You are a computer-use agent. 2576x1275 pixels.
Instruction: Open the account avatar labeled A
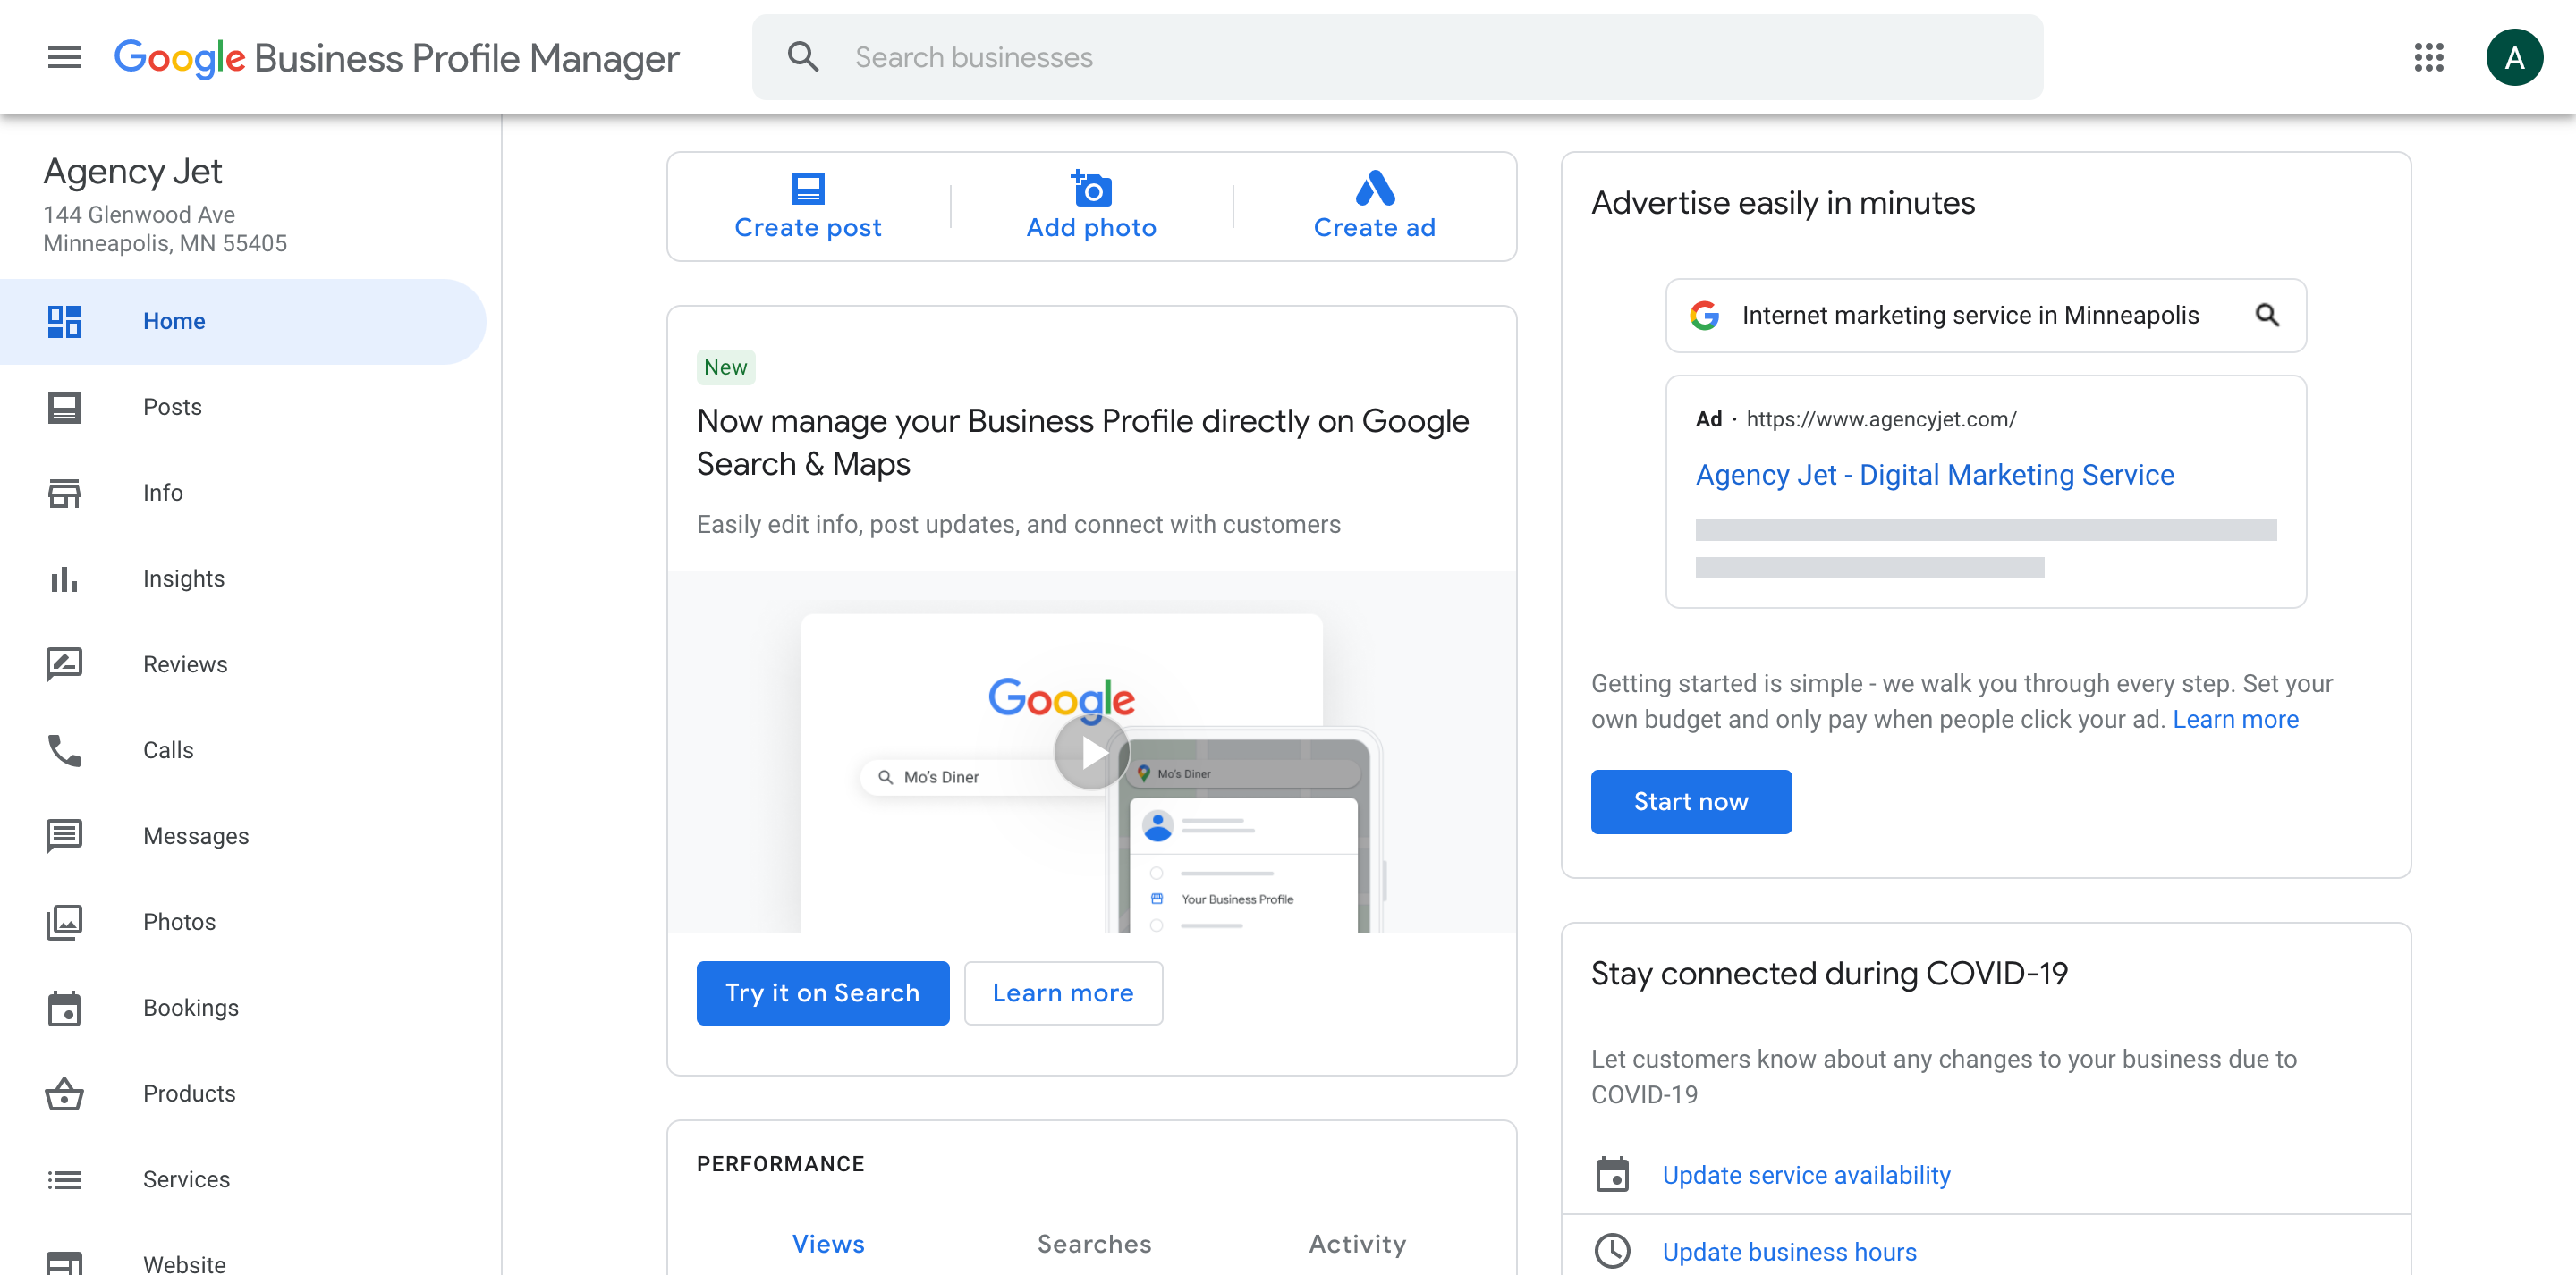coord(2514,57)
